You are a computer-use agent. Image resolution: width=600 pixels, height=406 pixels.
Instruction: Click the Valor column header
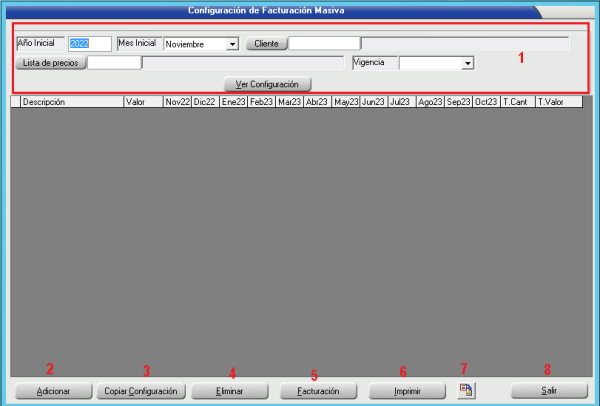[143, 102]
